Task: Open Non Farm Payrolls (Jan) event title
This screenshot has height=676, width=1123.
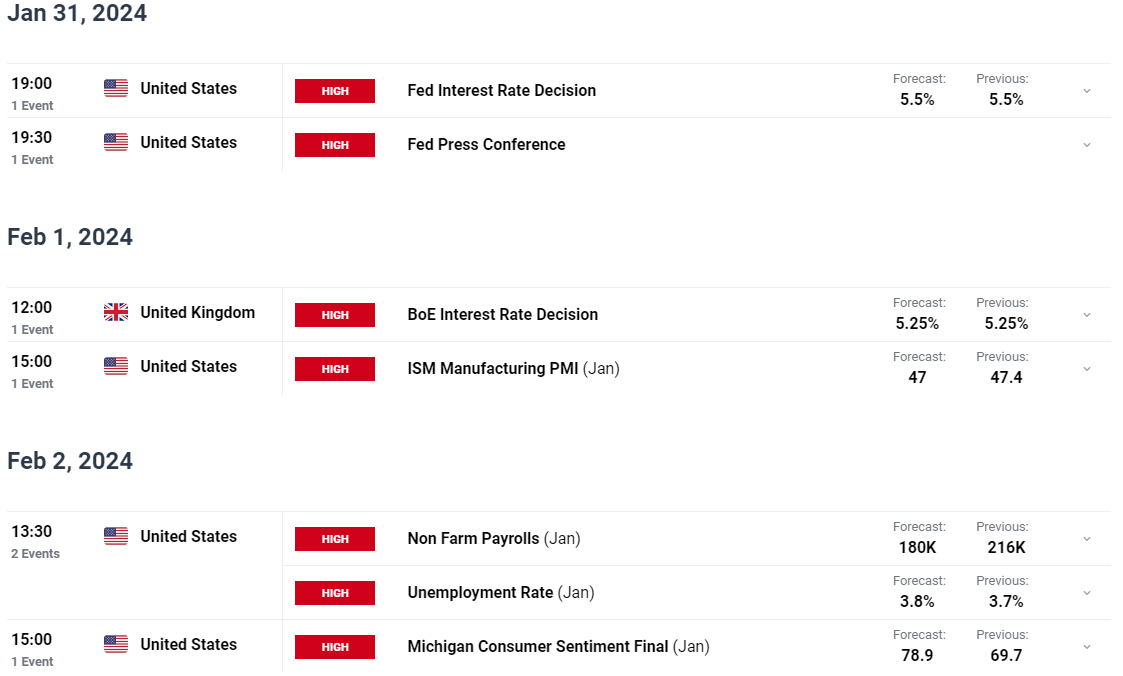Action: [x=493, y=539]
